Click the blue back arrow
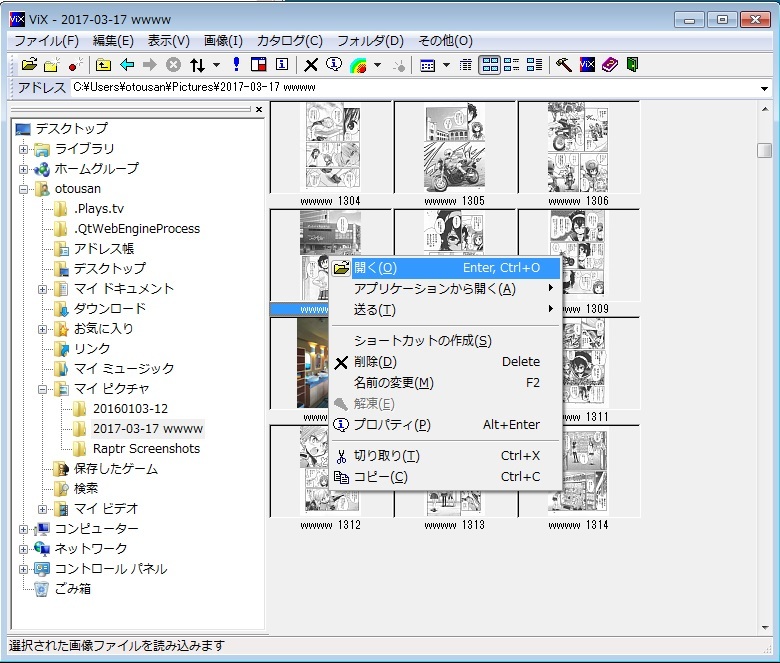The height and width of the screenshot is (663, 780). [x=127, y=65]
